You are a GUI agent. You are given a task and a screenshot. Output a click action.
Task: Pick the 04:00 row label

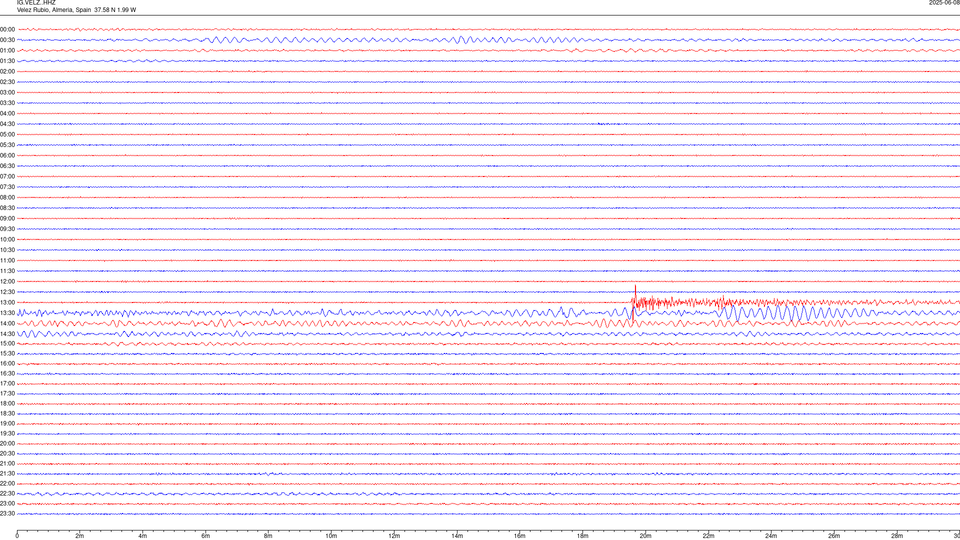[7, 114]
